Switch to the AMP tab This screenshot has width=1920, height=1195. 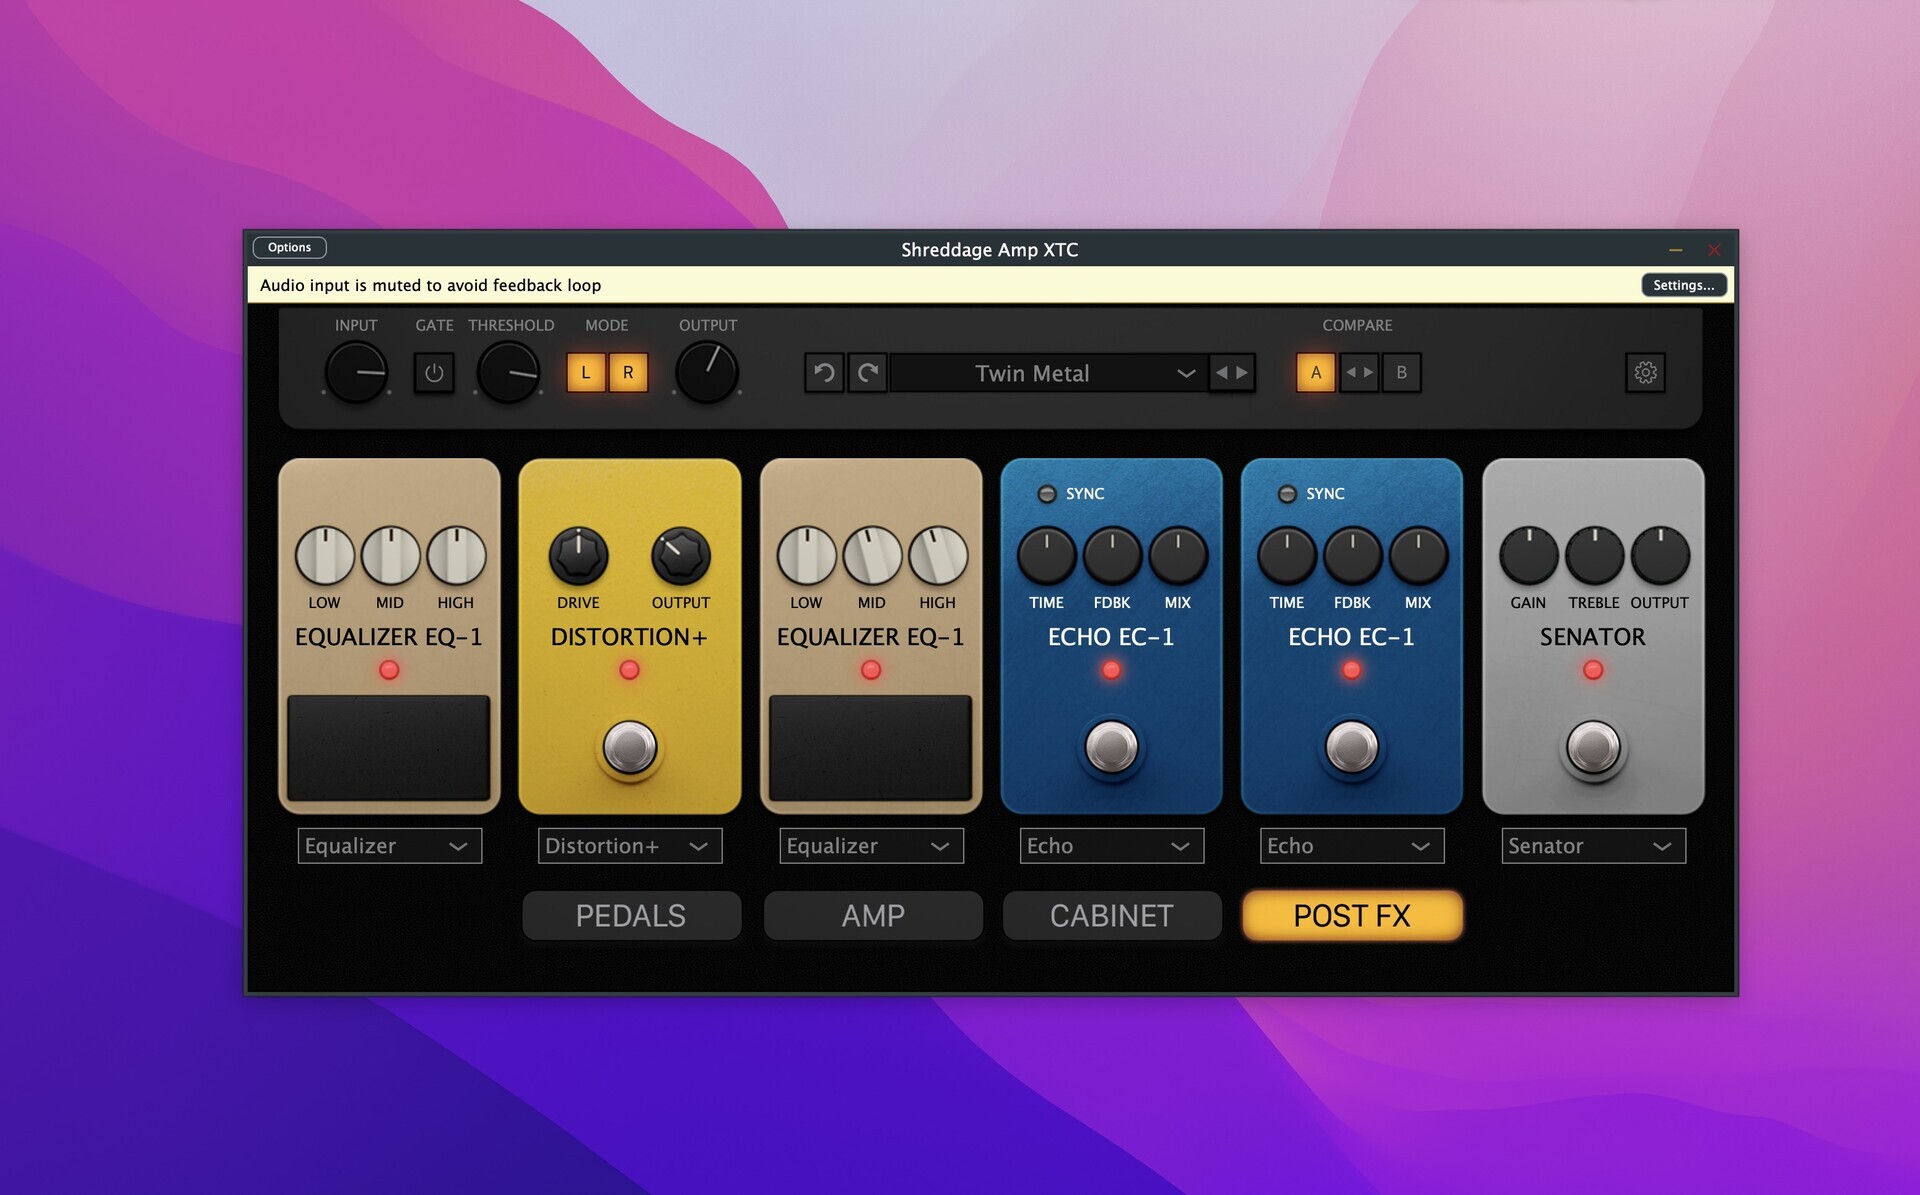pos(873,916)
